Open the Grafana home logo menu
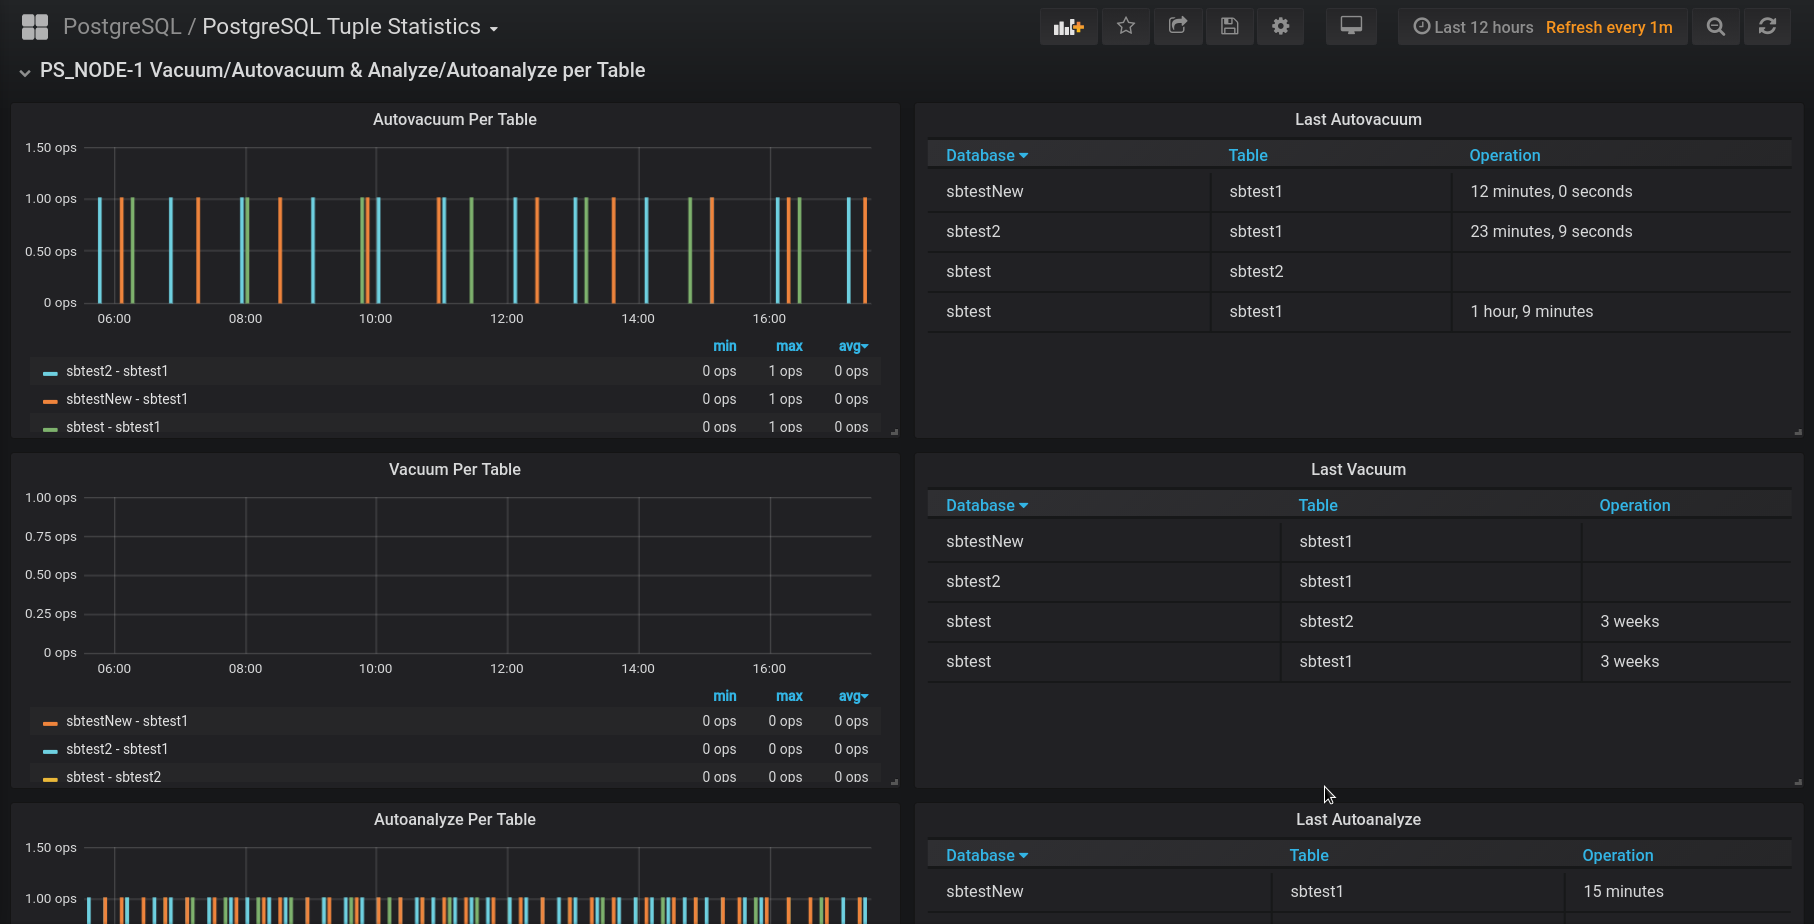This screenshot has height=924, width=1814. 35,27
